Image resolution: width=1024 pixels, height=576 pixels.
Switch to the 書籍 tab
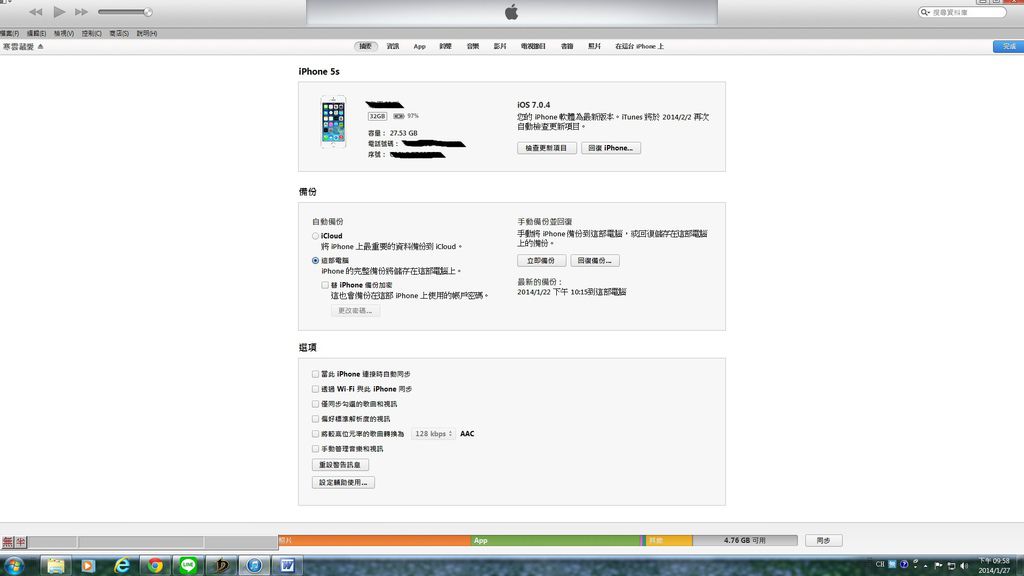click(567, 46)
